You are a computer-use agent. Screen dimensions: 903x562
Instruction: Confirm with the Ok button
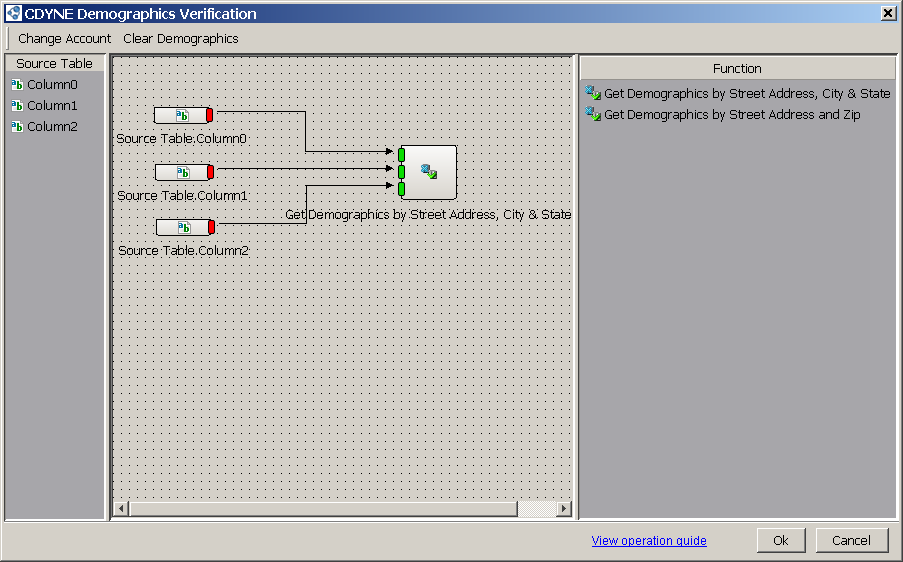(x=781, y=540)
